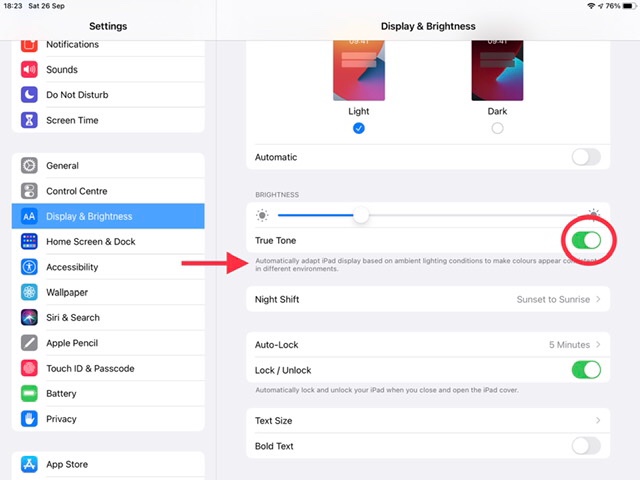Go to Touch ID & Passcode
Viewport: 640px width, 480px height.
(90, 369)
